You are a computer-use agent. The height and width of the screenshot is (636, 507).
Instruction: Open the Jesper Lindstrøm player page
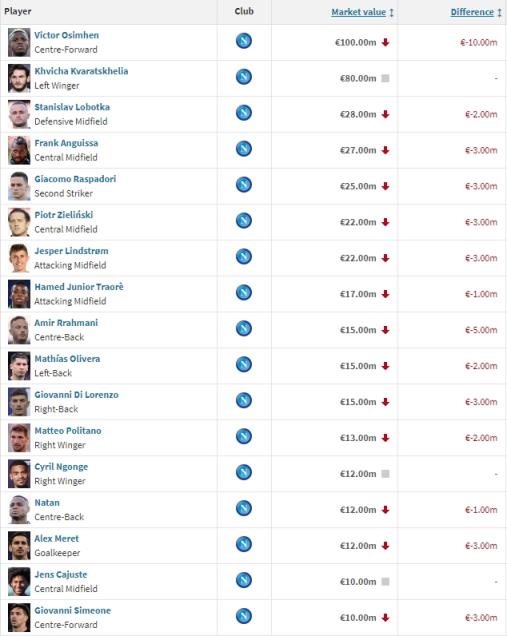click(x=71, y=251)
